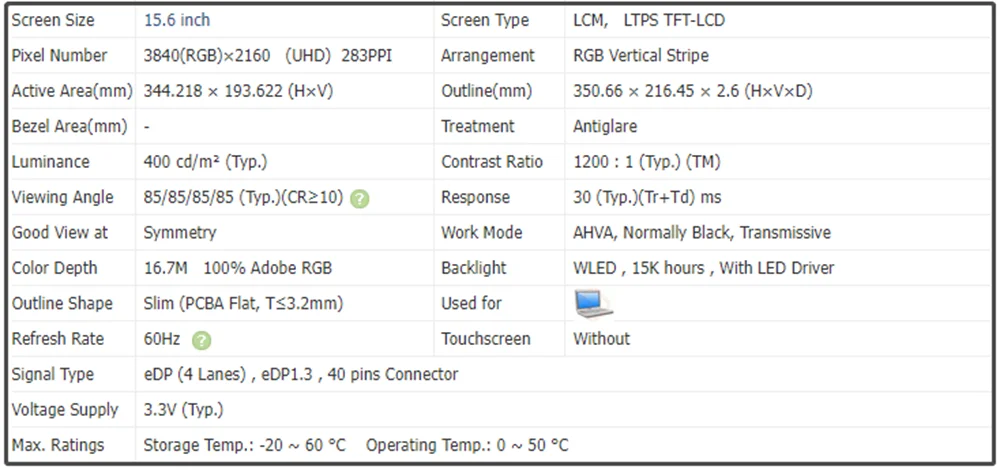Click the 400 cd/m² luminance value
This screenshot has width=1000, height=470.
coord(205,162)
